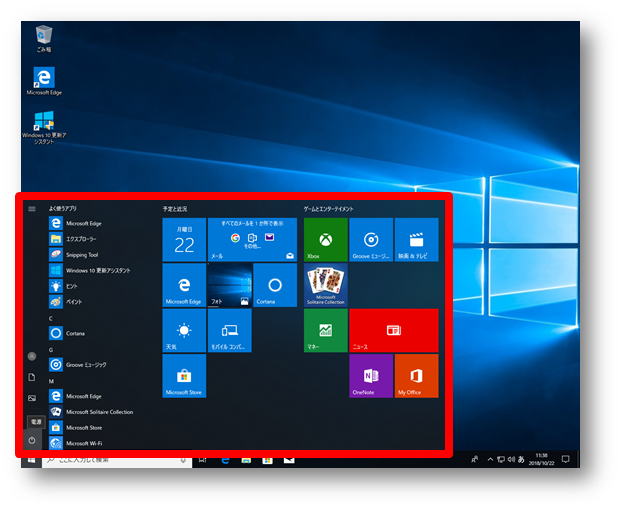Open Documents icon in Start sidebar
The width and height of the screenshot is (622, 510).
32,377
